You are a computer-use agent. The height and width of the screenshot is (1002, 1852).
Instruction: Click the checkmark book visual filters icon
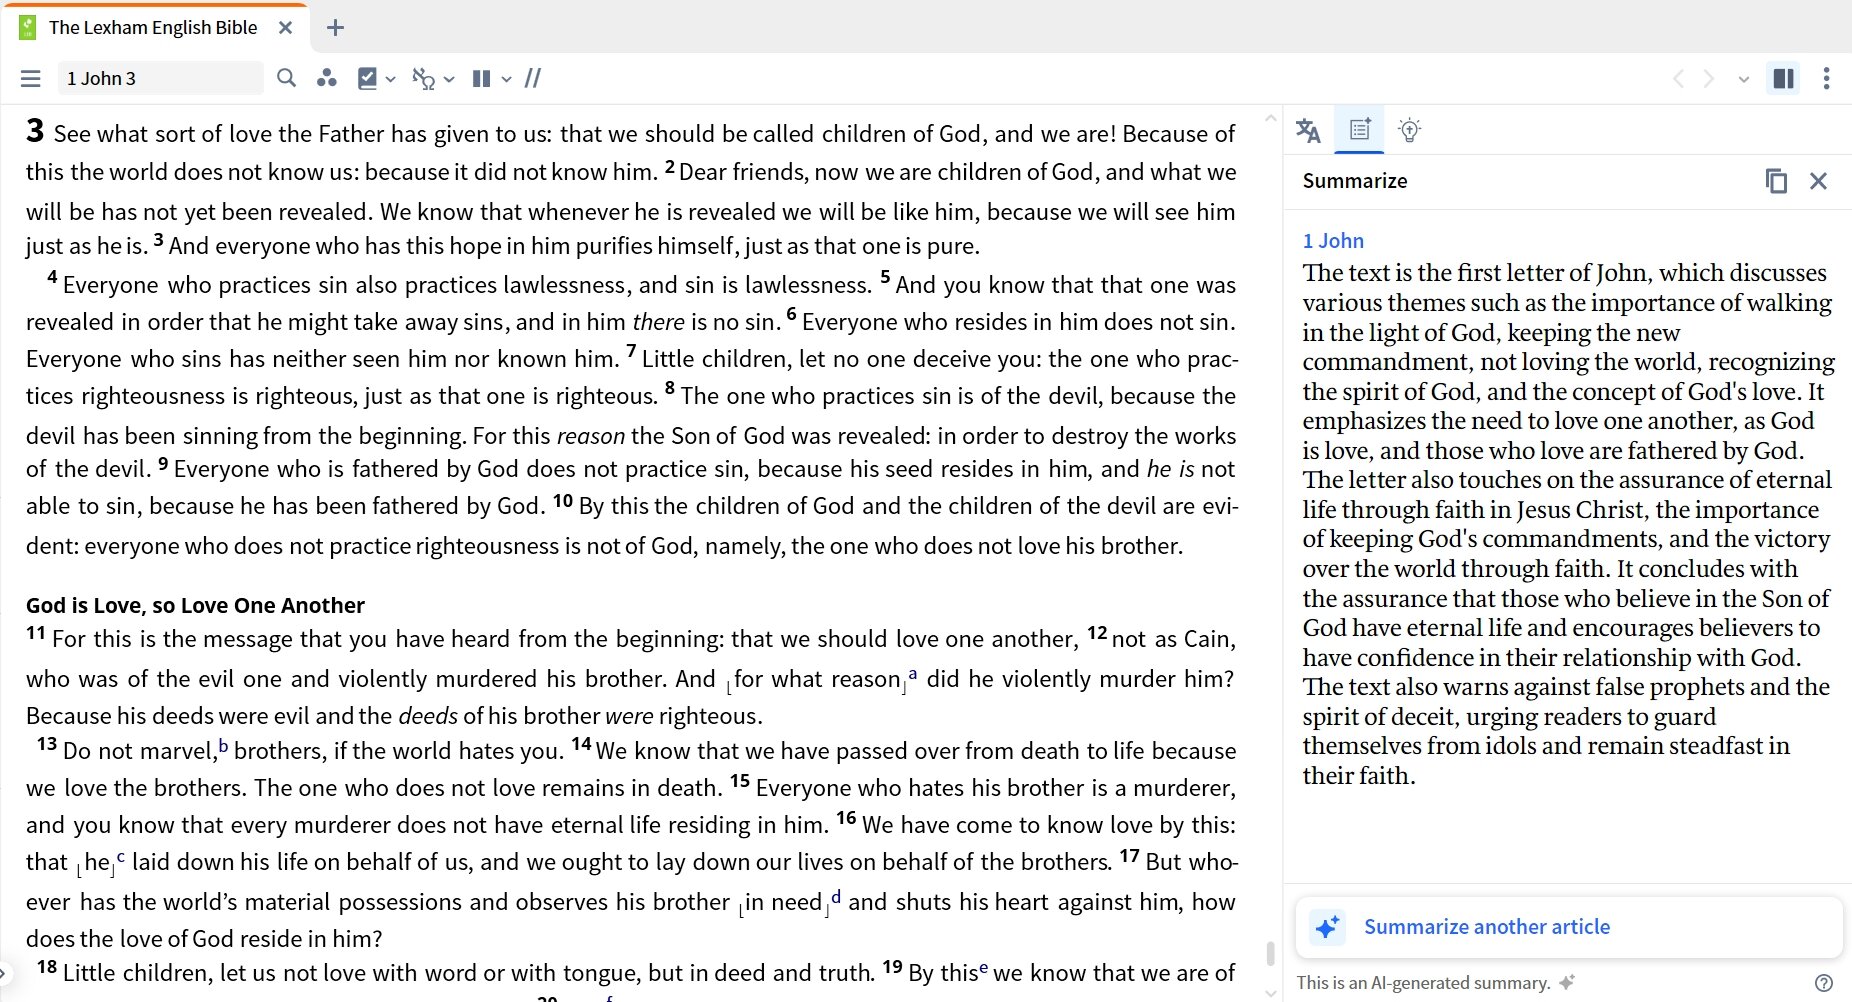click(x=368, y=78)
